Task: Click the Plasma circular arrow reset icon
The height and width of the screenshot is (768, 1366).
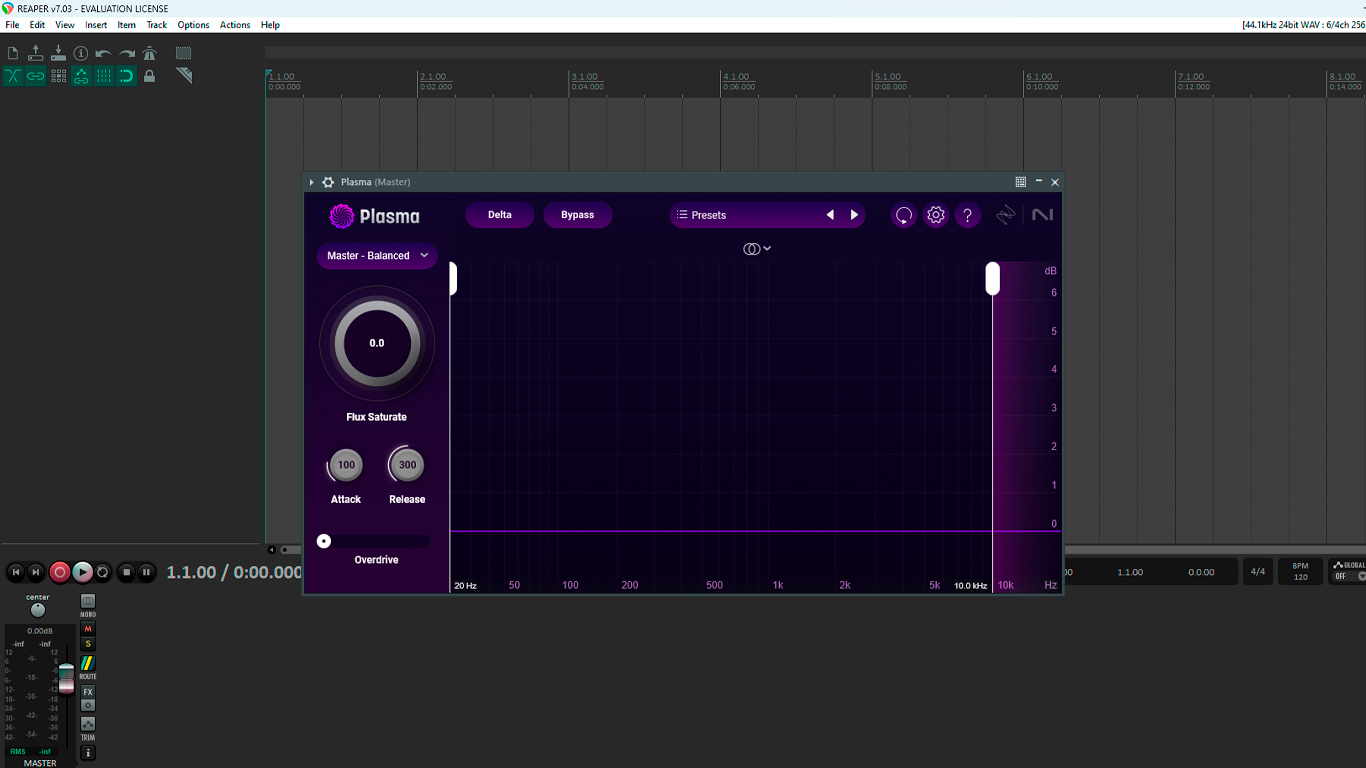Action: (904, 215)
